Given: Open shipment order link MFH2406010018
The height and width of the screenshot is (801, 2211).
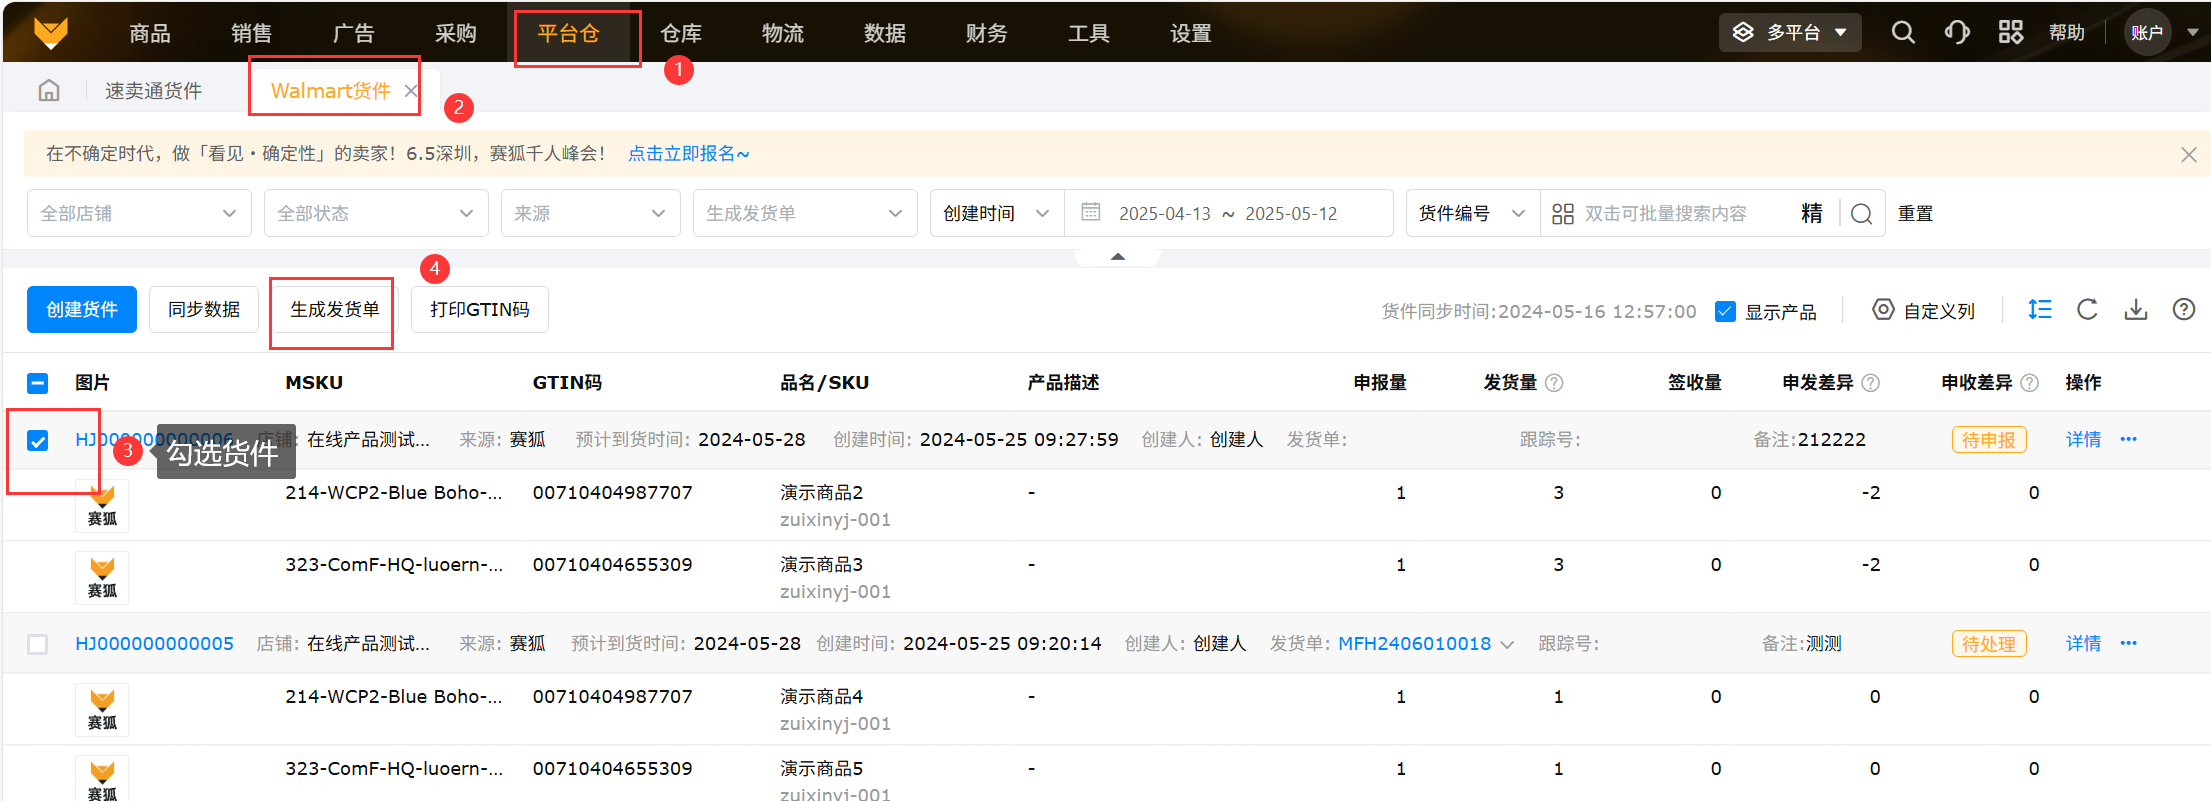Looking at the screenshot, I should (1414, 644).
